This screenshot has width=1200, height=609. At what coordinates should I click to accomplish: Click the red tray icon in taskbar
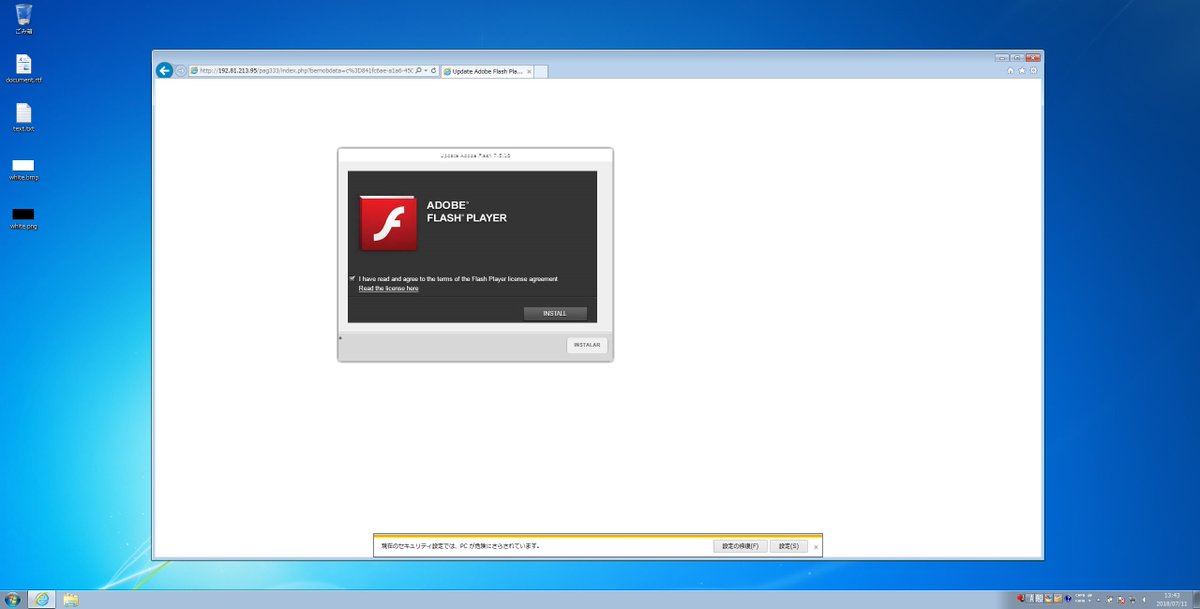click(1020, 598)
